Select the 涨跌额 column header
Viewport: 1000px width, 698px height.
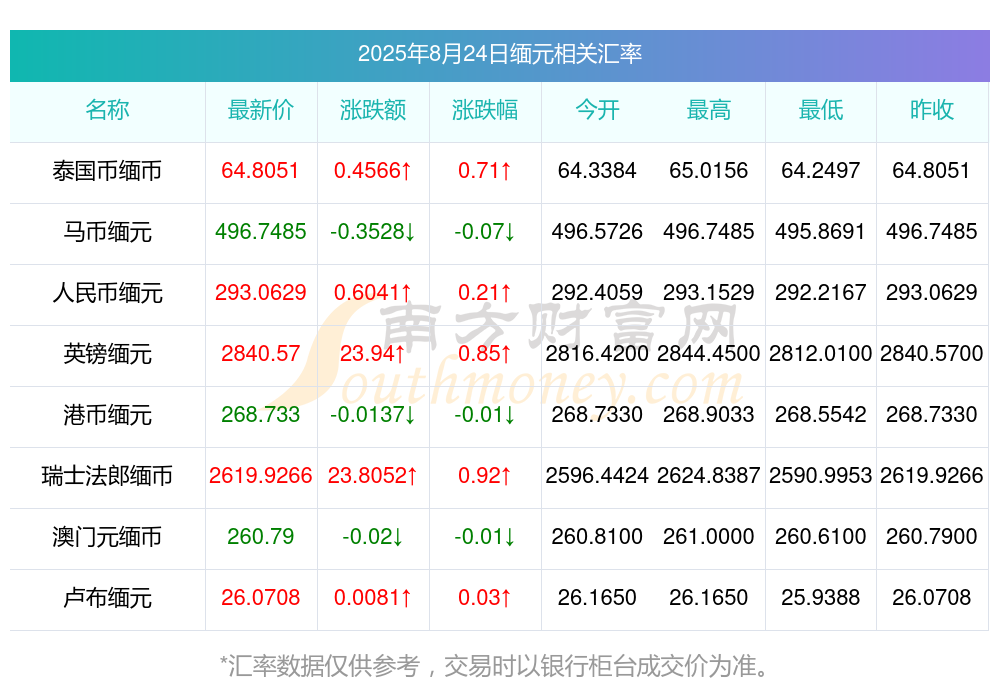pyautogui.click(x=373, y=110)
